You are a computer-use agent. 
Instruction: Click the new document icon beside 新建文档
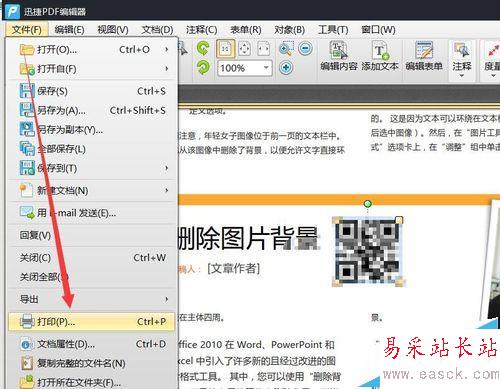27,190
